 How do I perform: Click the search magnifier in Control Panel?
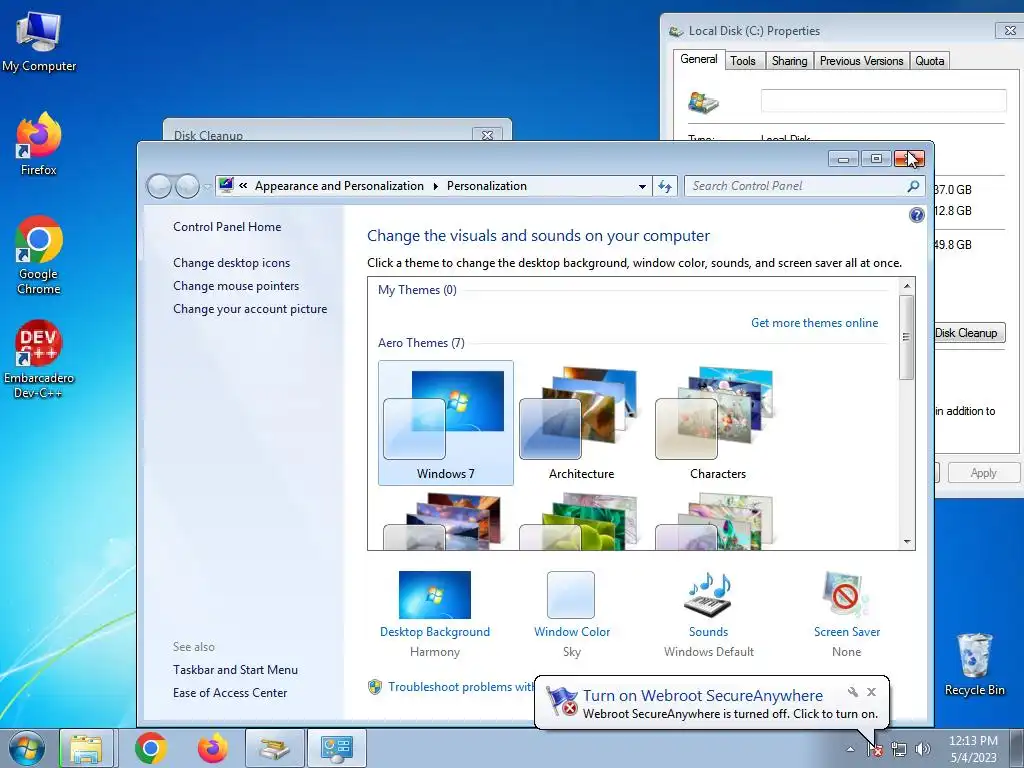913,186
